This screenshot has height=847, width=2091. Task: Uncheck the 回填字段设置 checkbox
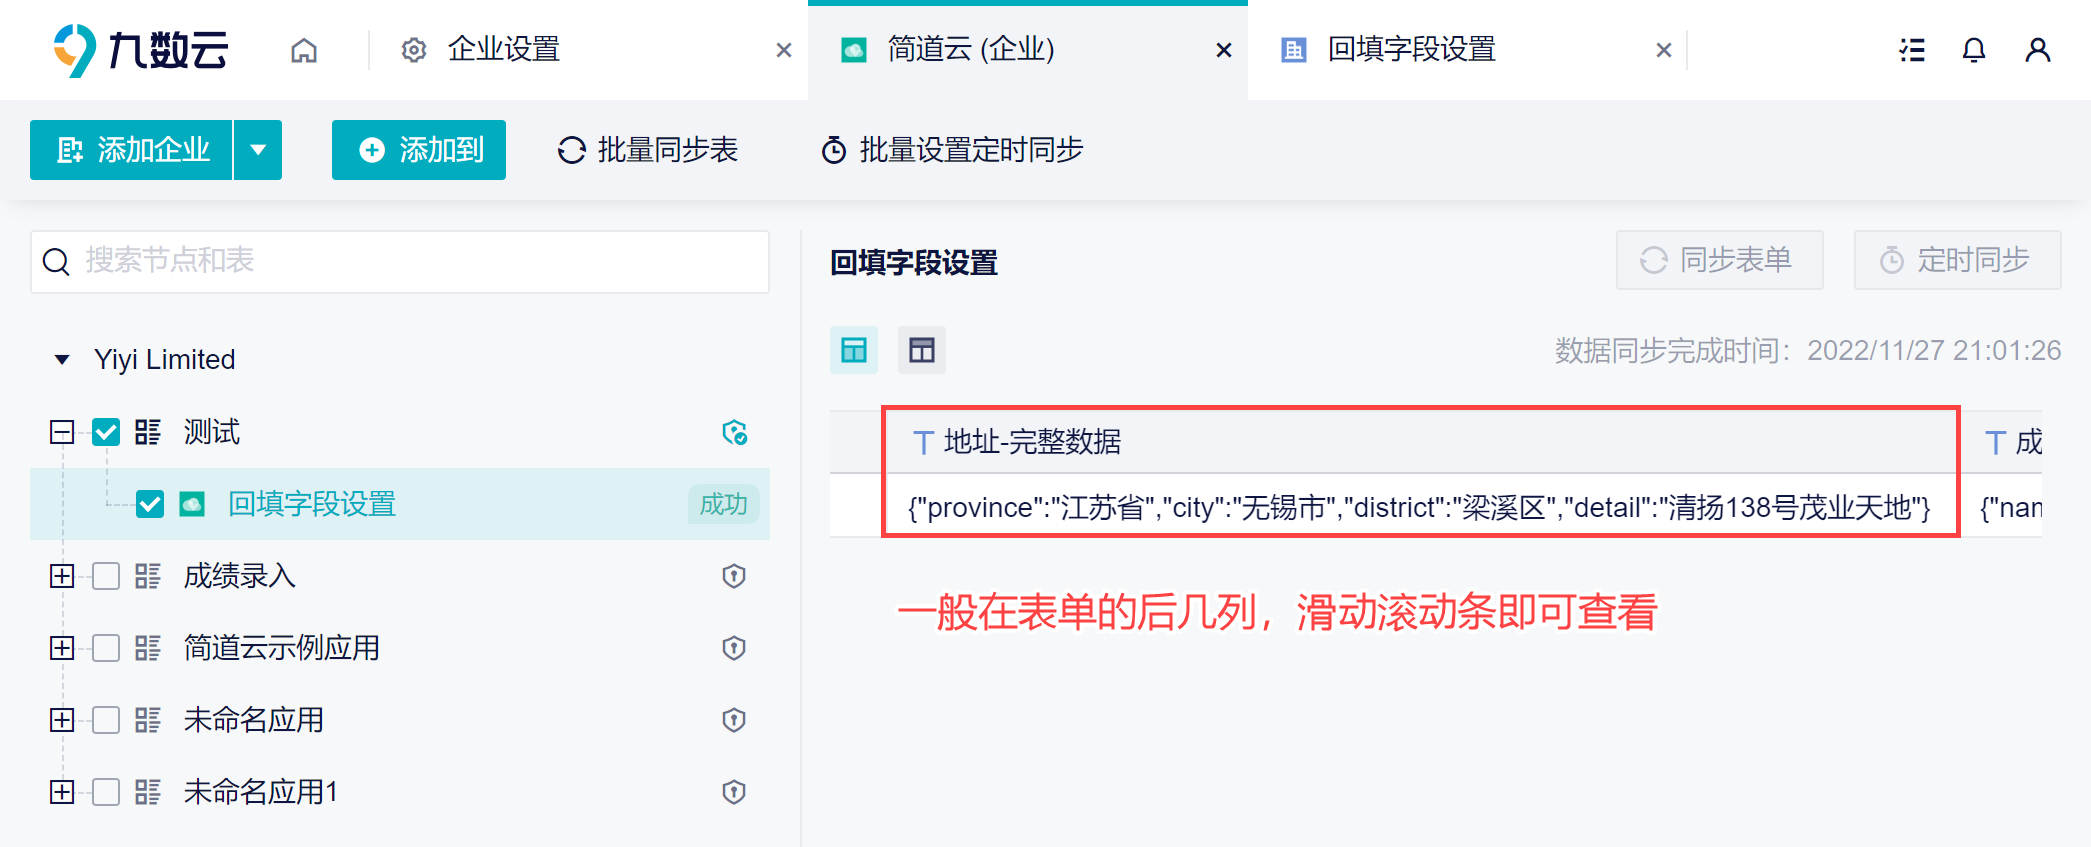[x=150, y=504]
